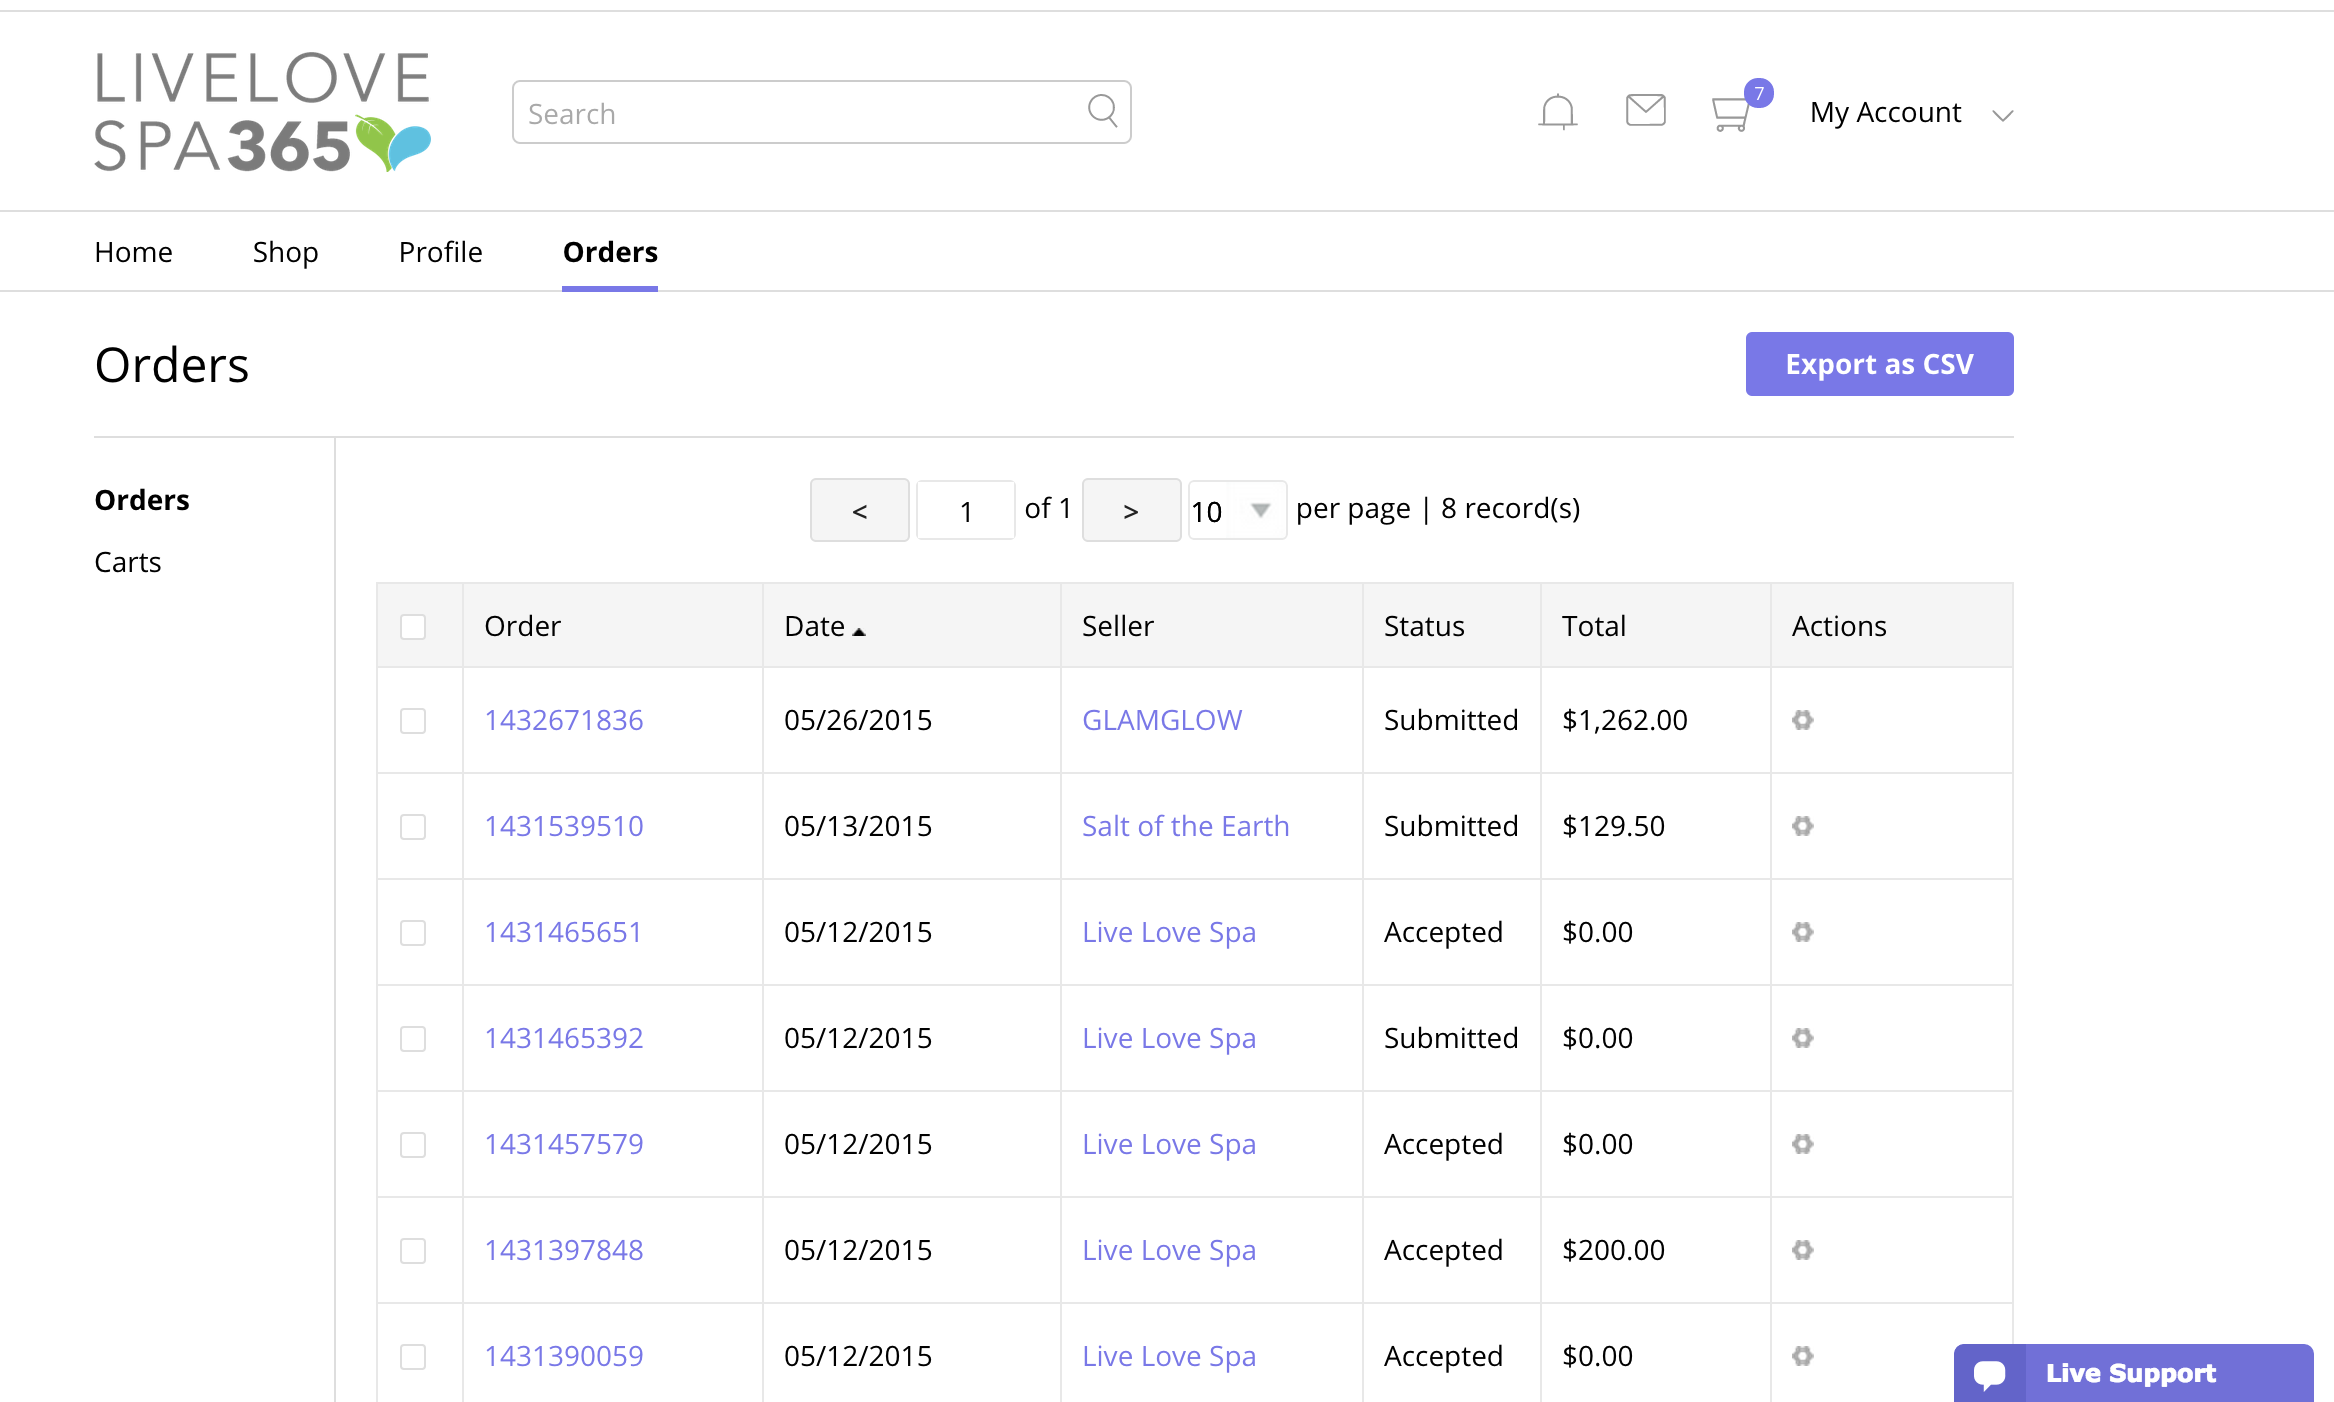The width and height of the screenshot is (2334, 1402).
Task: Open the 10 per page dropdown
Action: click(1236, 510)
